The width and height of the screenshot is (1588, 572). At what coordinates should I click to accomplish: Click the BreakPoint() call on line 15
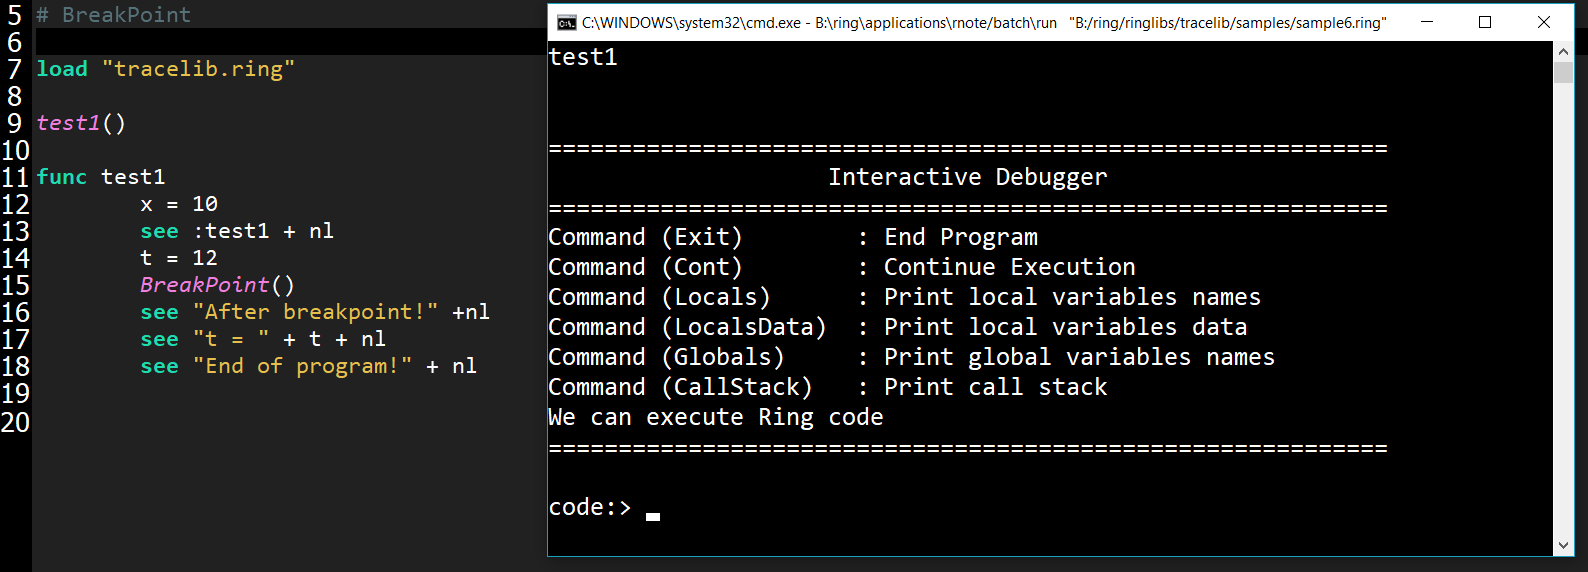tap(217, 285)
